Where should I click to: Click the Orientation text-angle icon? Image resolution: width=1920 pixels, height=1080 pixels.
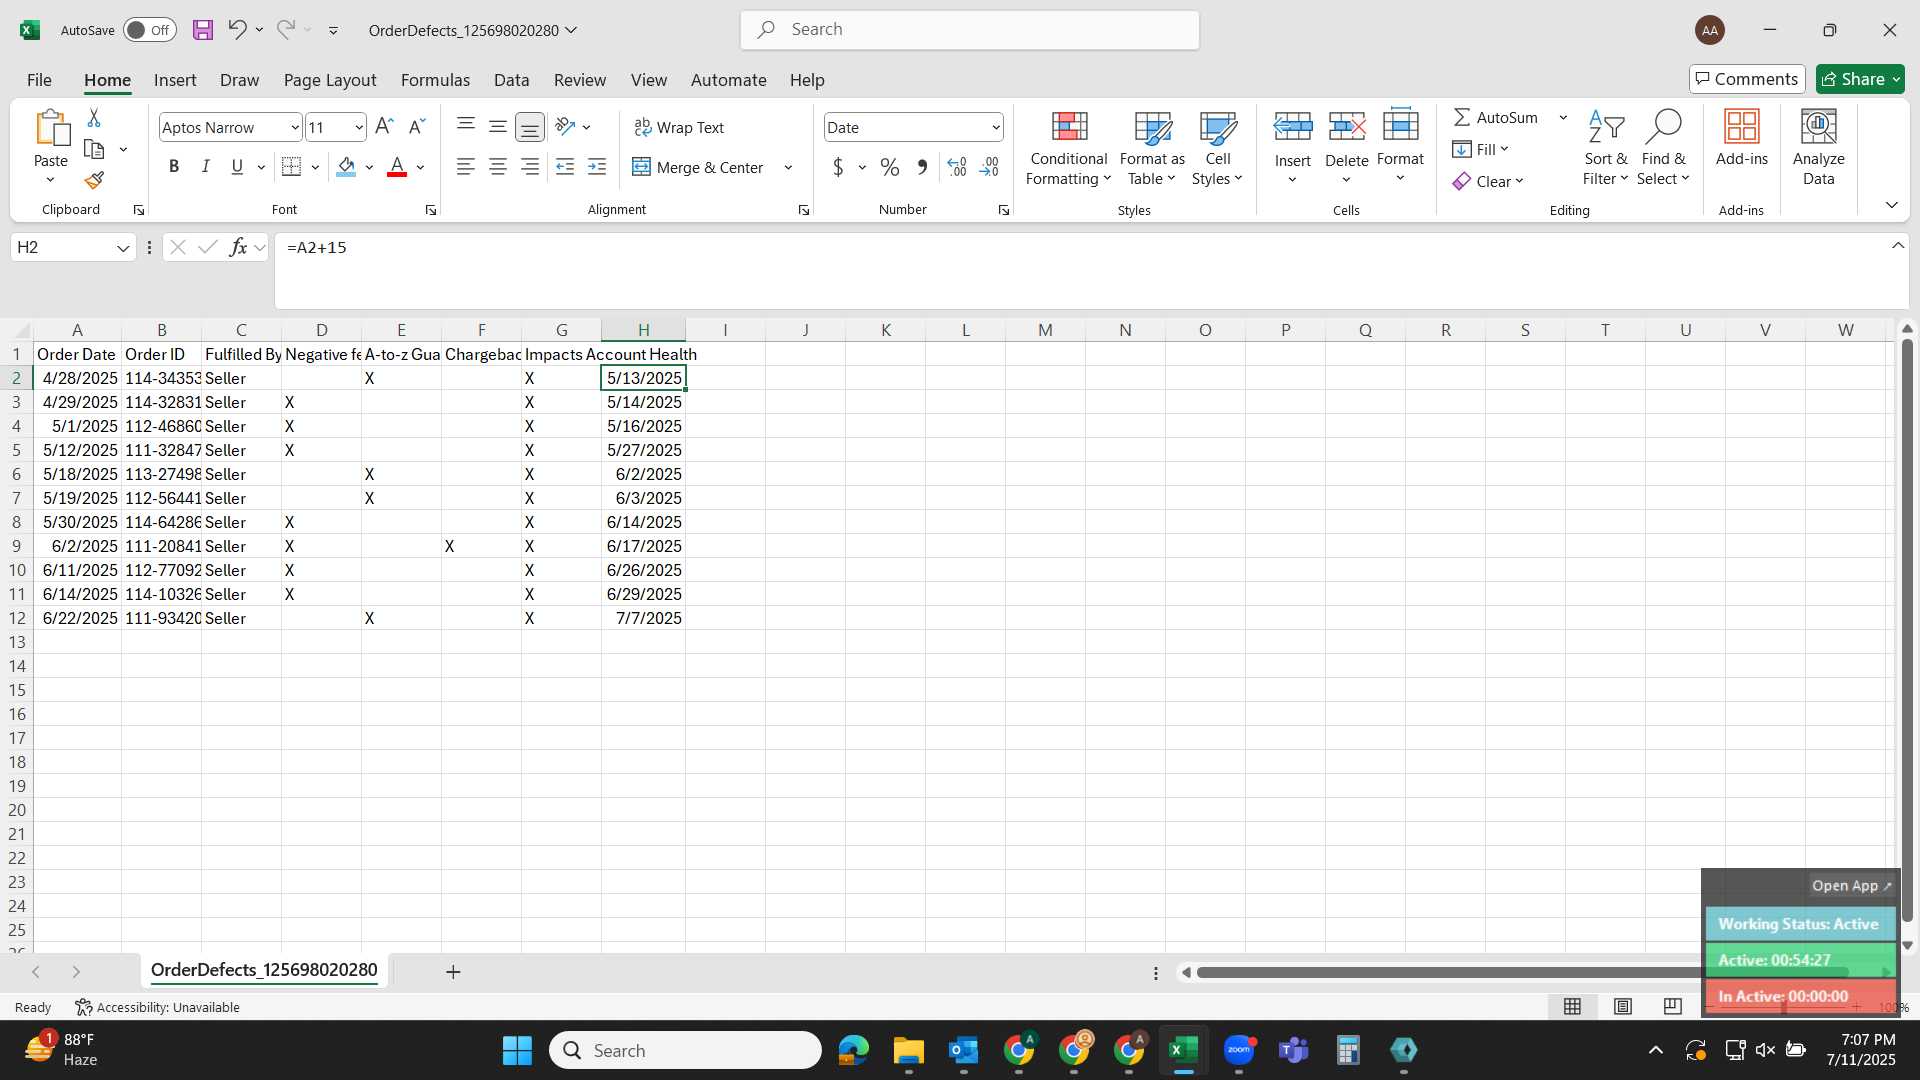click(x=566, y=126)
